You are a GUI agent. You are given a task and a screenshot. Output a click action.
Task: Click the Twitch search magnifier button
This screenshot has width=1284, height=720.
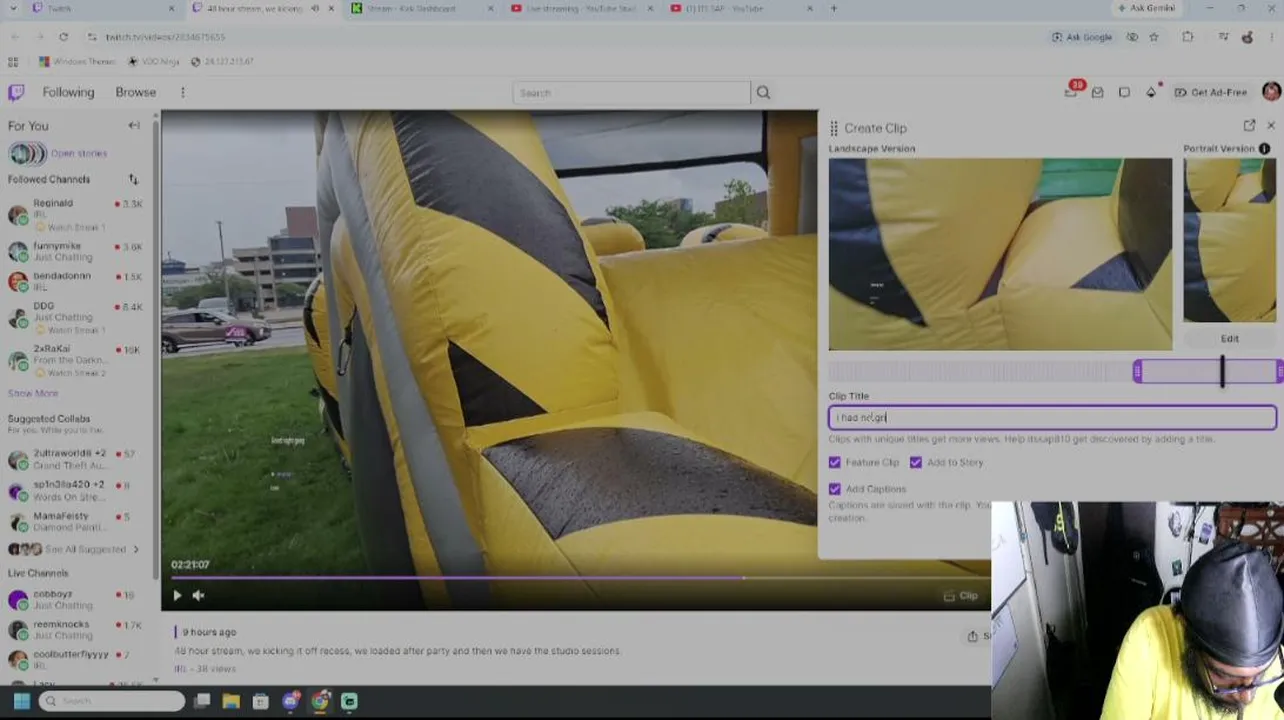[x=763, y=93]
